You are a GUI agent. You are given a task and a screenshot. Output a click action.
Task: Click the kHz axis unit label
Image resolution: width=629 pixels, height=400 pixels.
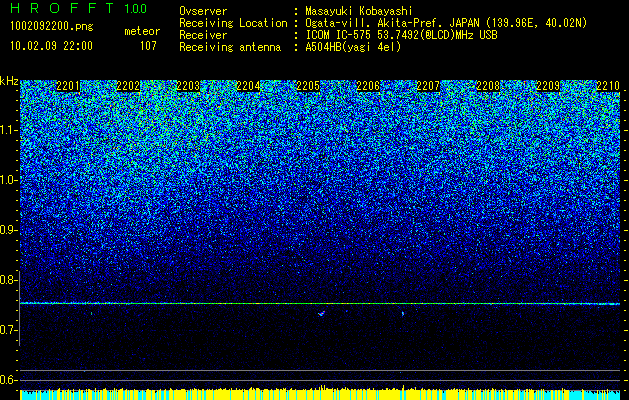pyautogui.click(x=9, y=81)
